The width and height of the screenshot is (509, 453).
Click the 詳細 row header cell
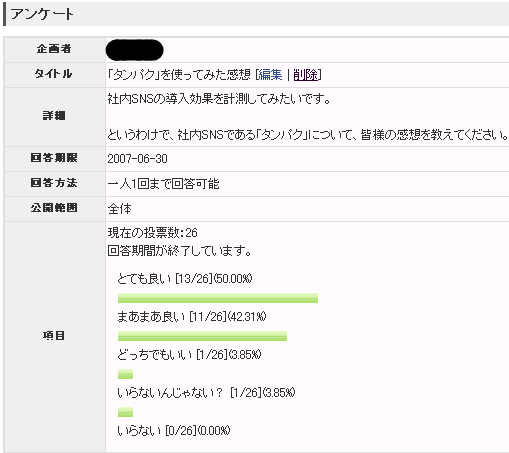54,116
